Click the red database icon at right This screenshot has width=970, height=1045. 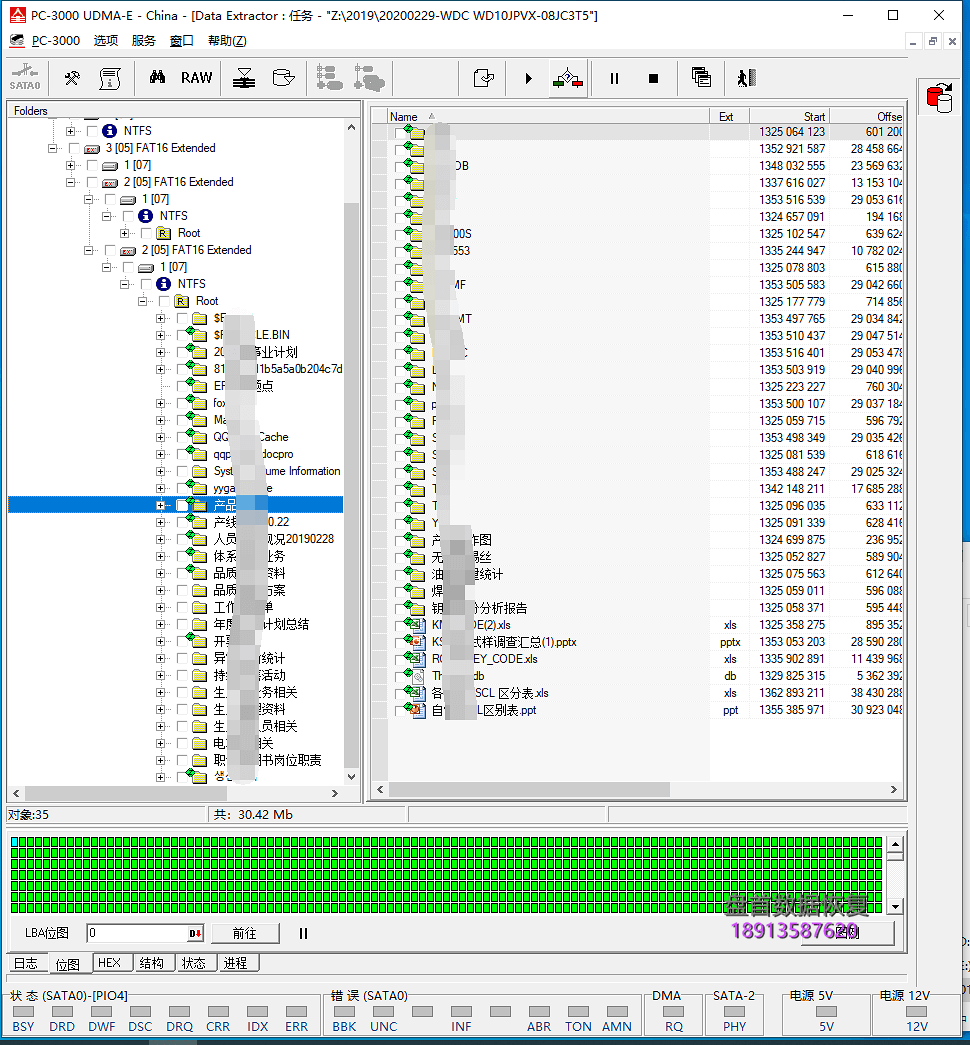point(939,98)
